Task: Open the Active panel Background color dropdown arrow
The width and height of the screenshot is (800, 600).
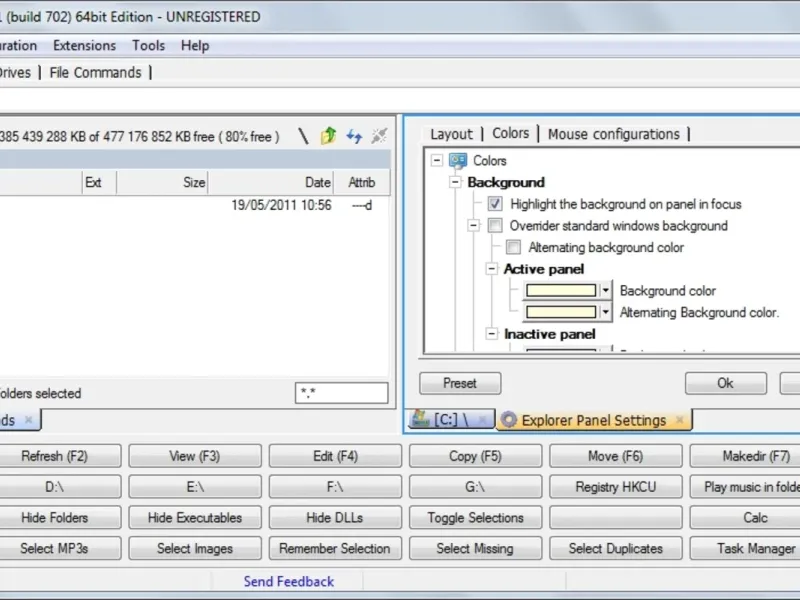Action: (x=606, y=291)
